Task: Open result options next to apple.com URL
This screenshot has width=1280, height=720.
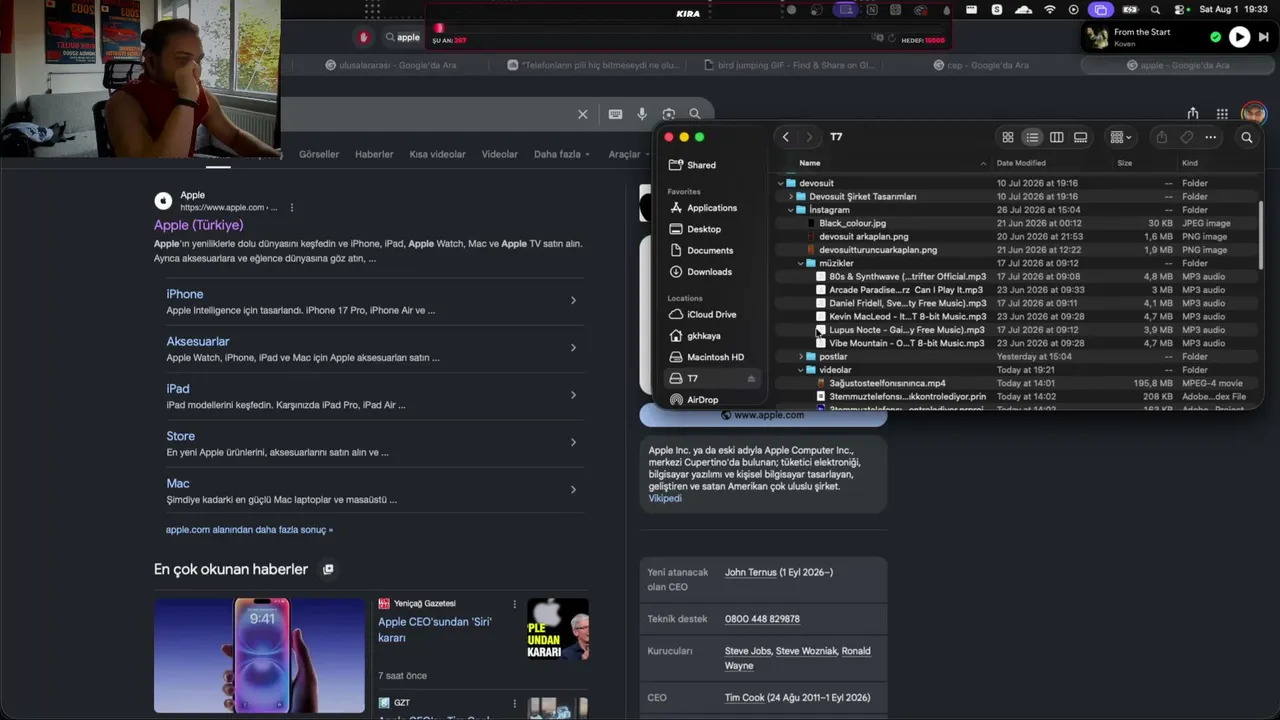Action: pyautogui.click(x=292, y=208)
